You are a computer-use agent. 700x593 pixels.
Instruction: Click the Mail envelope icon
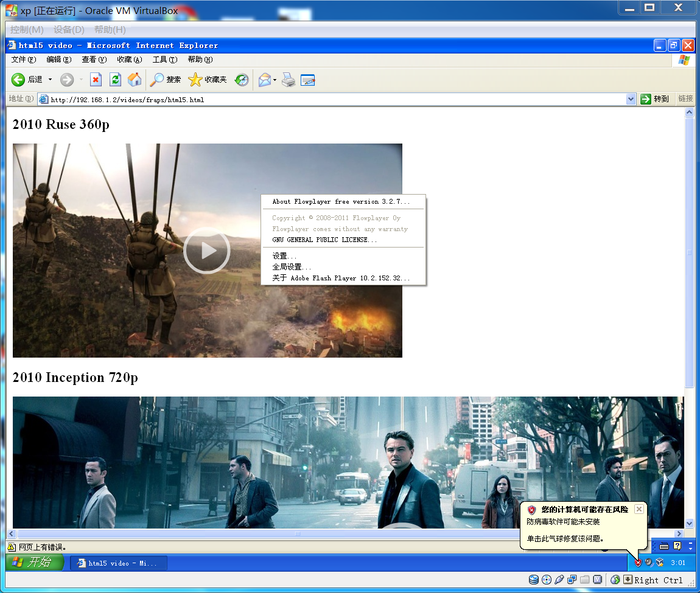pos(265,80)
